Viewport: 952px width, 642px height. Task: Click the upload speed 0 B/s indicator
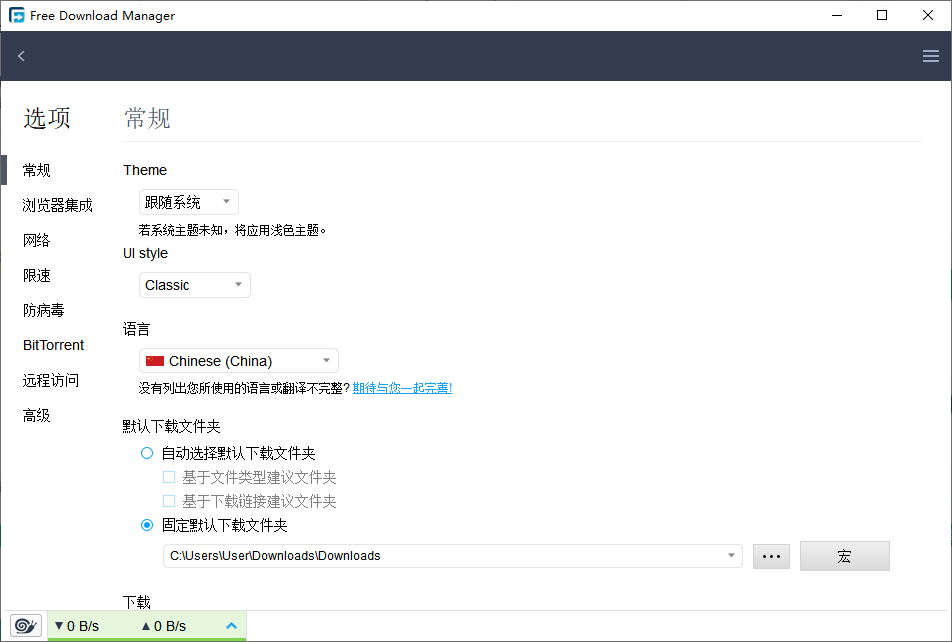tap(163, 626)
